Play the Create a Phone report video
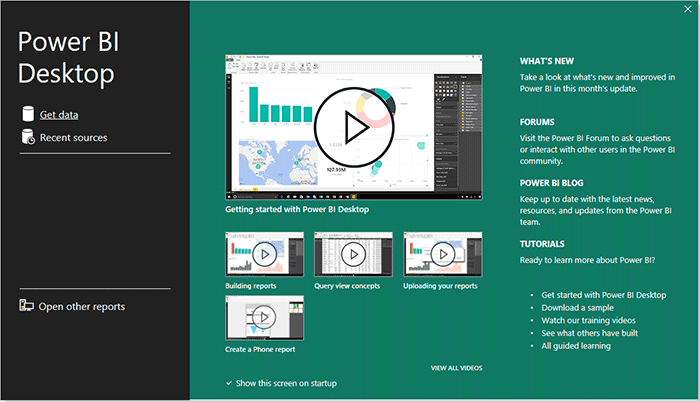 [265, 318]
